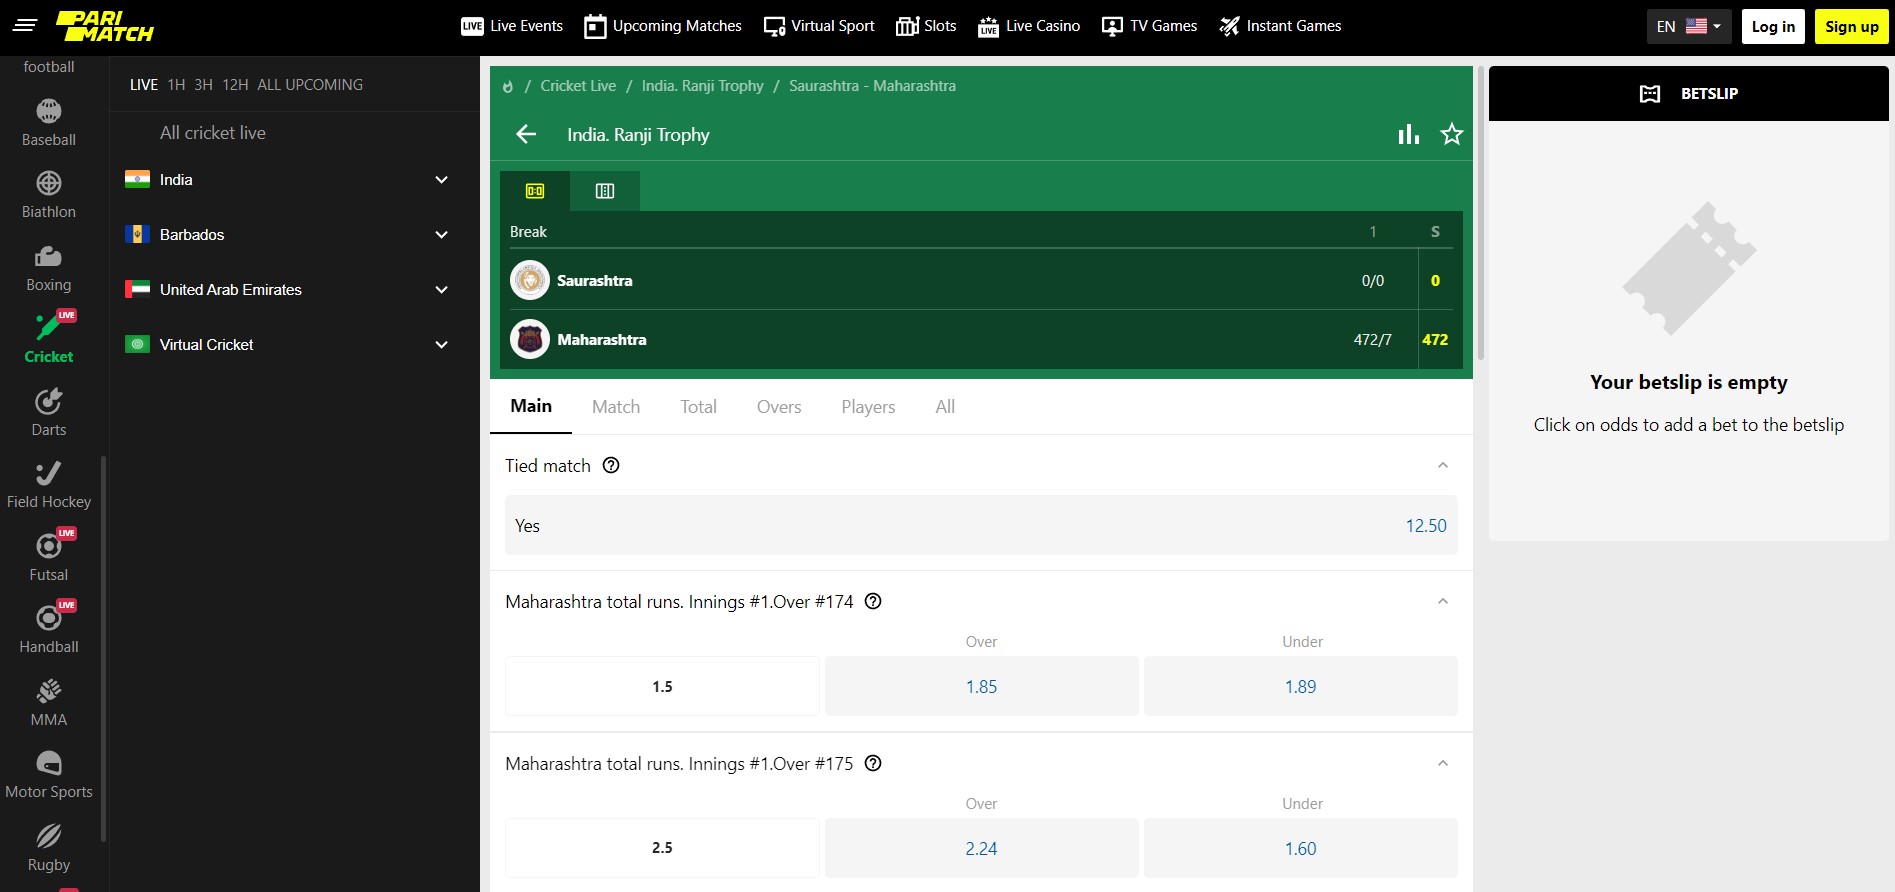Filter events by 3H time range
This screenshot has width=1895, height=892.
point(203,85)
